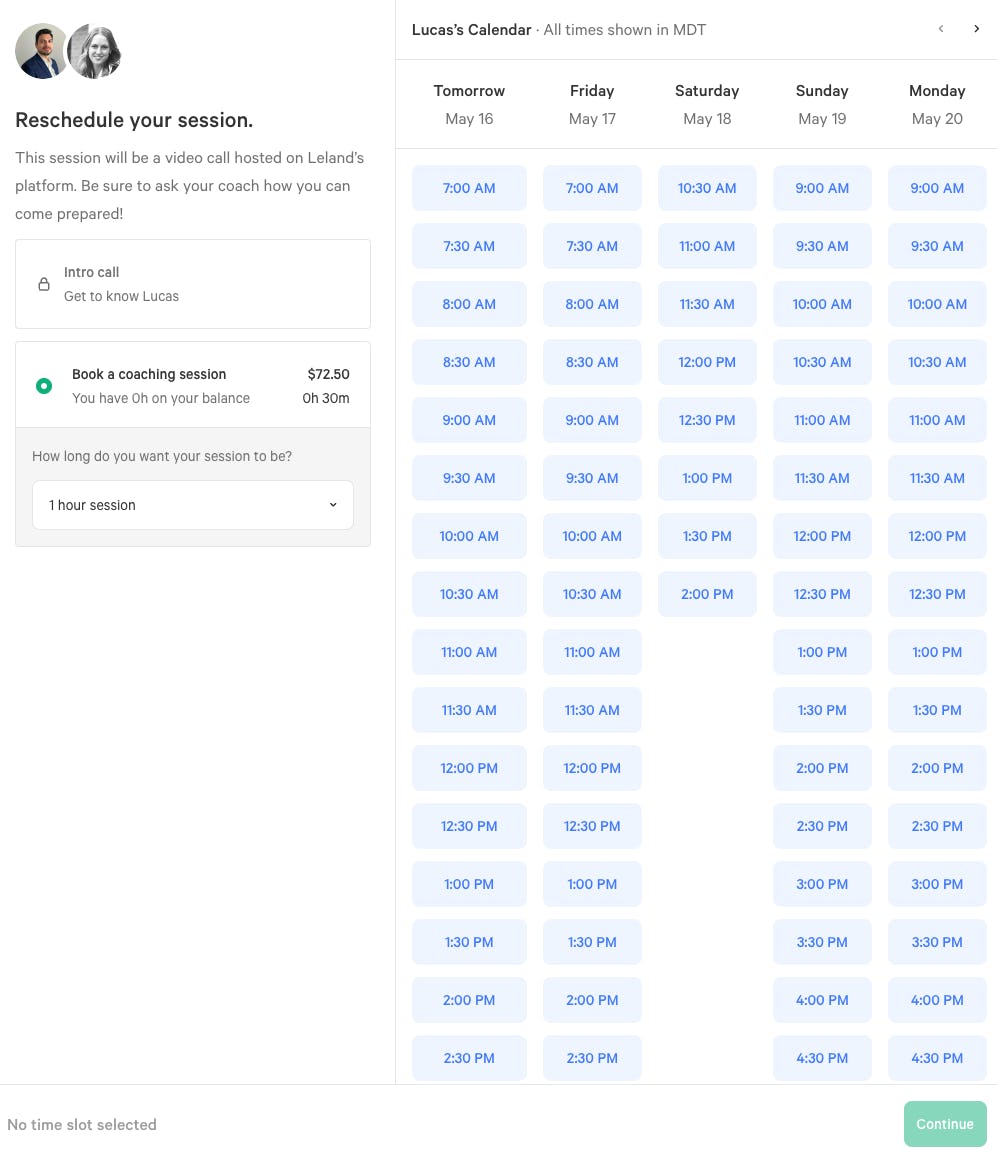Screen dimensions: 997x1162
Task: Click the lock icon beside Intro call
Action: (44, 284)
